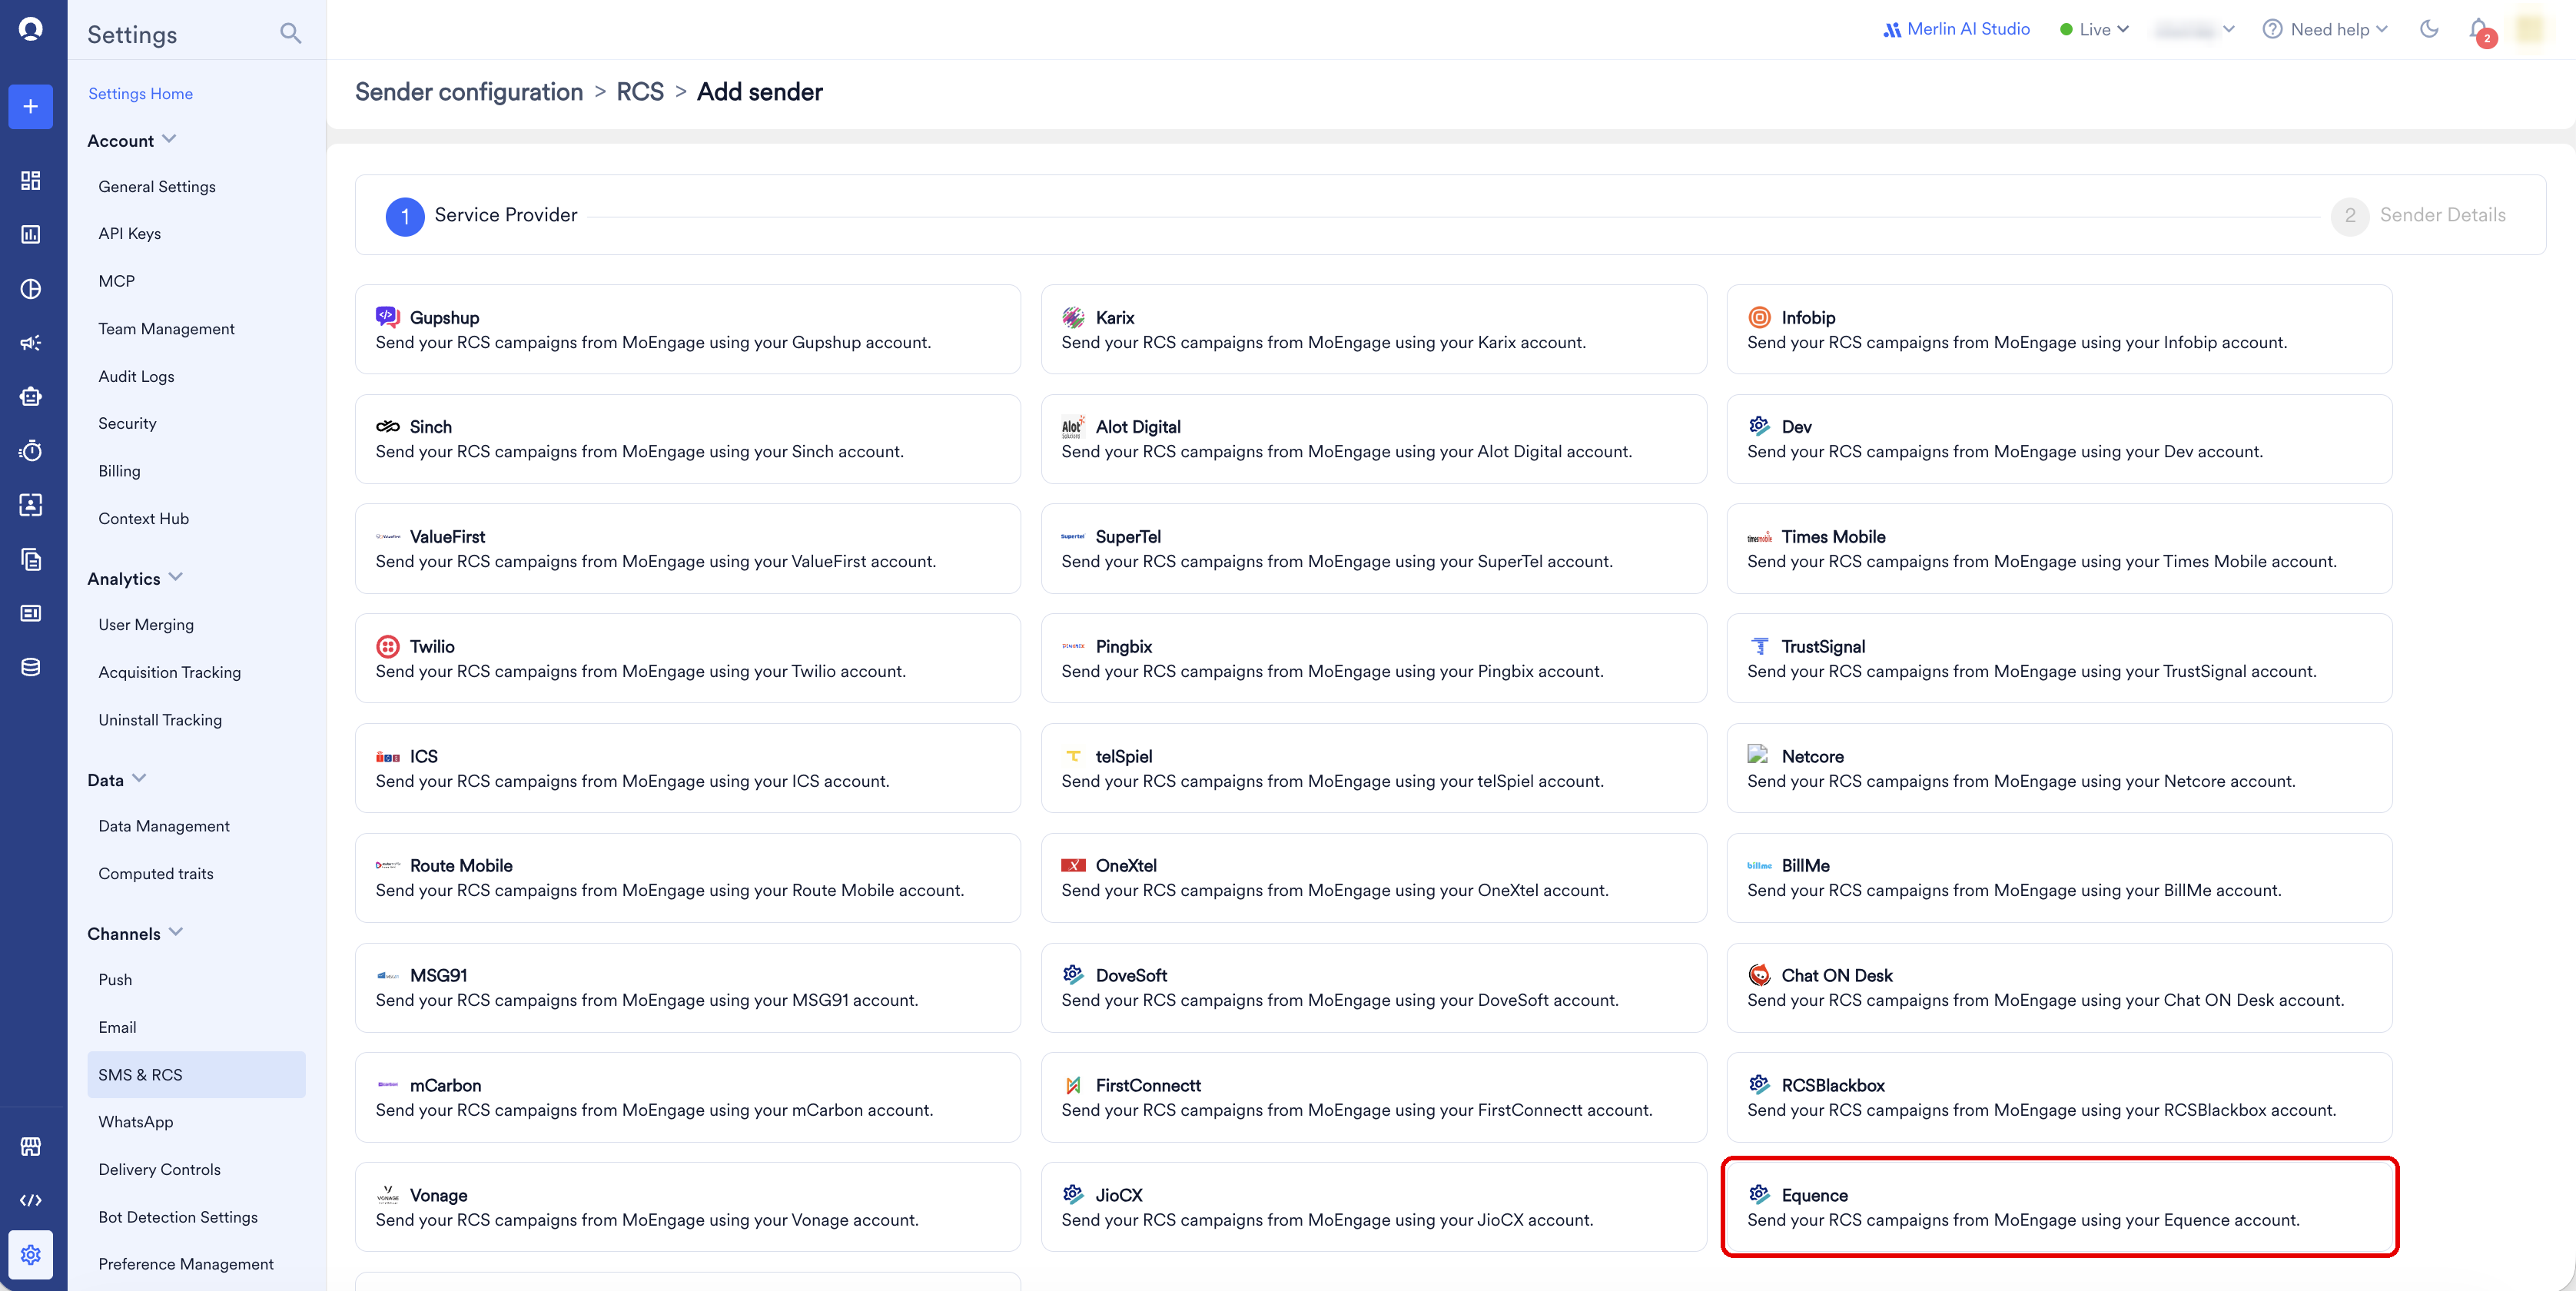
Task: Select the JioCX provider card
Action: pos(1374,1207)
